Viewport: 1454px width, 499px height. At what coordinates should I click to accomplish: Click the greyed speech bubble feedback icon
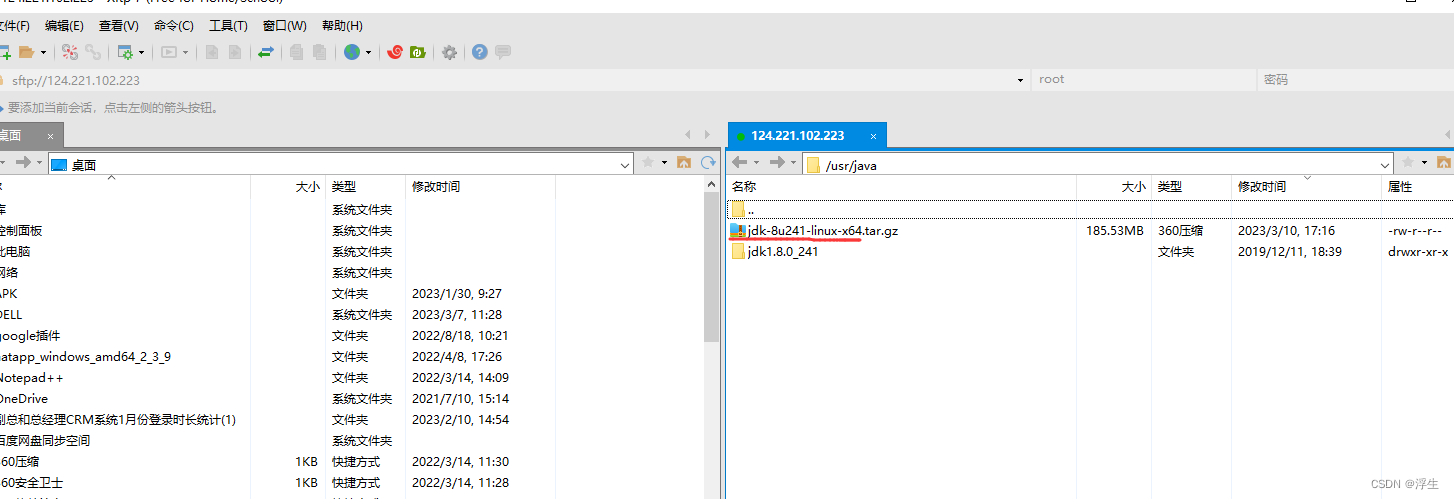(503, 52)
